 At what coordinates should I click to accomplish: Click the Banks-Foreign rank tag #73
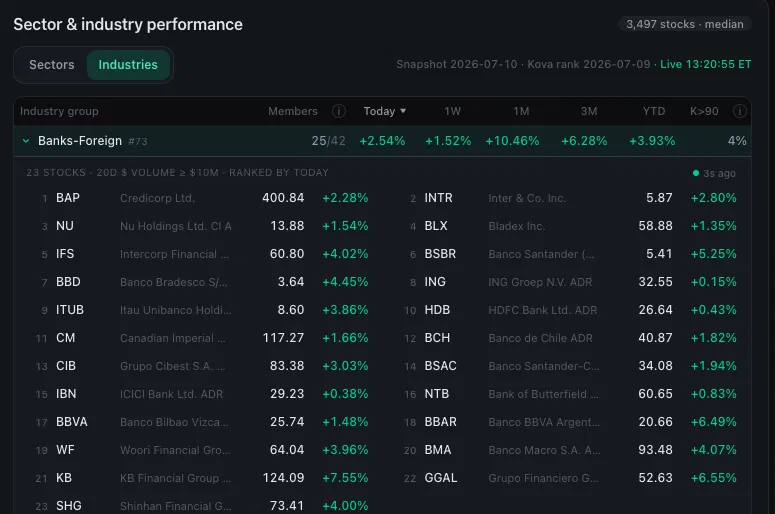click(x=138, y=141)
